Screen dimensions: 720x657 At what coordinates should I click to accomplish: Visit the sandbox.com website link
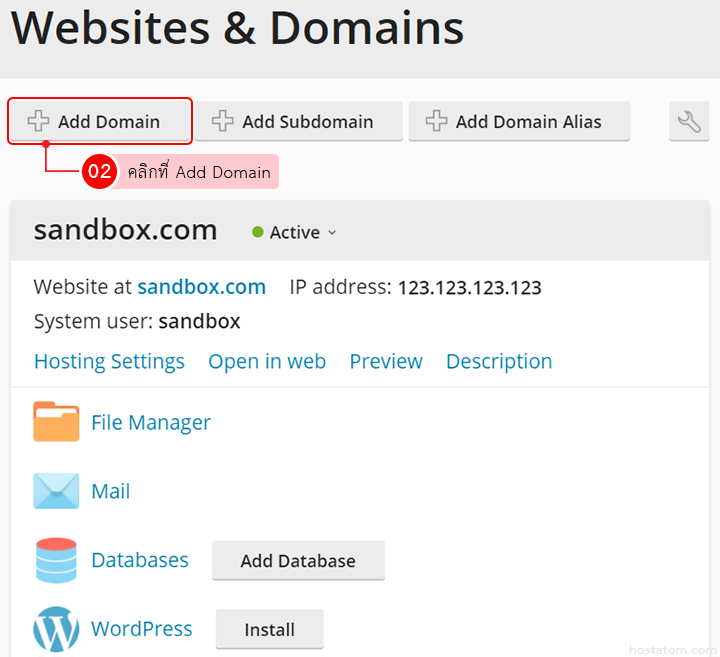[x=201, y=287]
